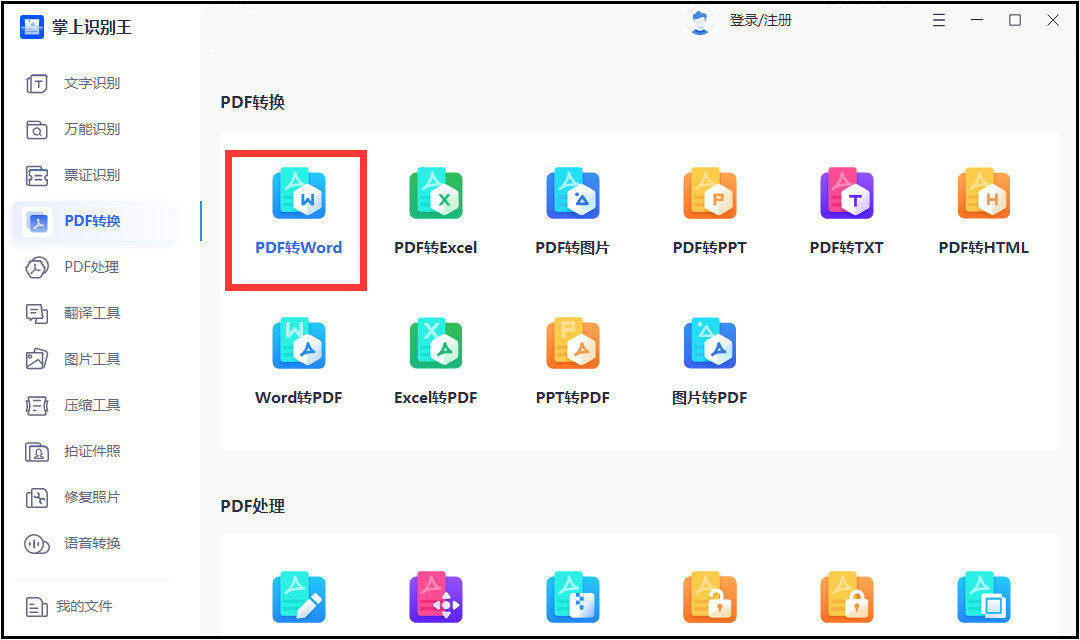Open the PDF转Word converter
The image size is (1080, 640).
(x=298, y=212)
